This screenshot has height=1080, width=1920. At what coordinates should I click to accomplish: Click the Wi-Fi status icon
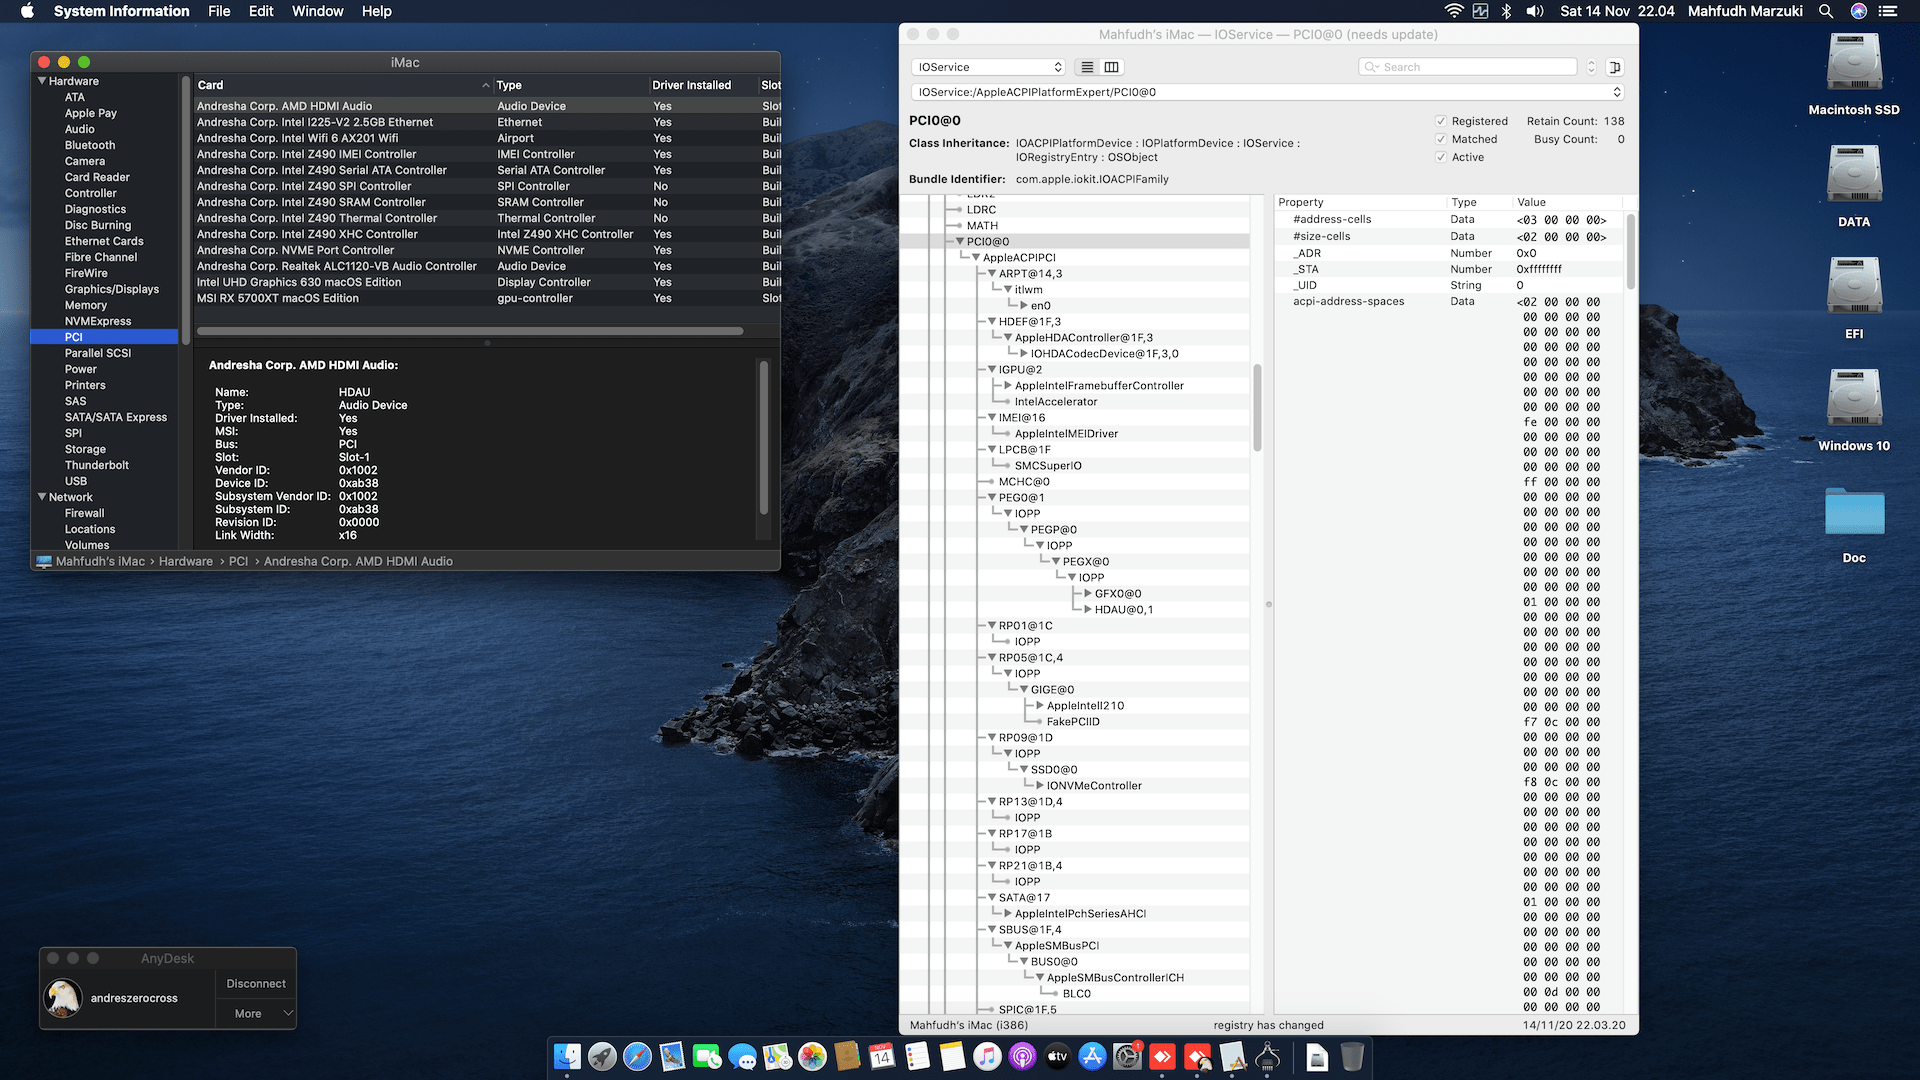[1453, 11]
